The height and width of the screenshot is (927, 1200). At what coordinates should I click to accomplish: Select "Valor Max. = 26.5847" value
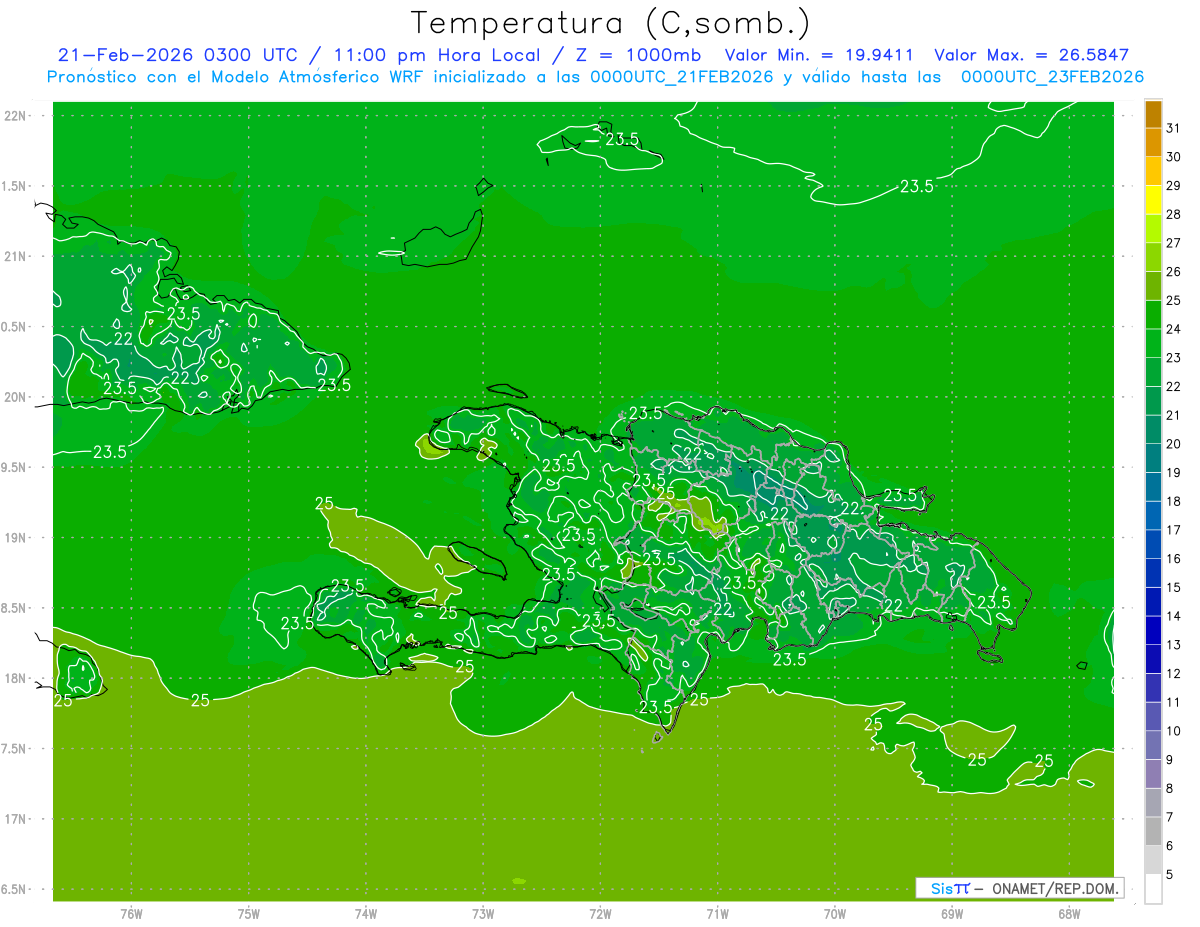(x=1031, y=55)
